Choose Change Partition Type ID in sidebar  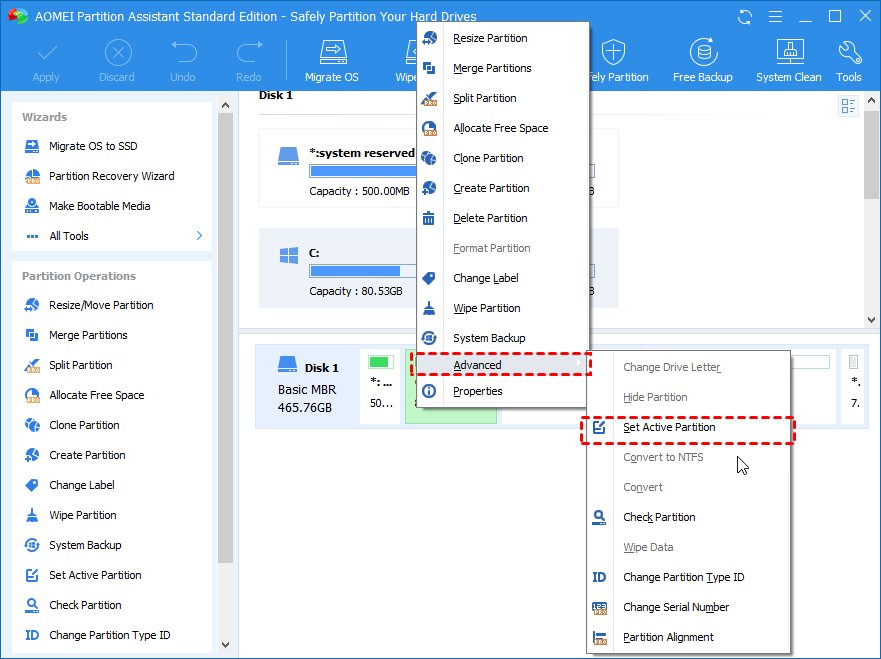(x=112, y=635)
